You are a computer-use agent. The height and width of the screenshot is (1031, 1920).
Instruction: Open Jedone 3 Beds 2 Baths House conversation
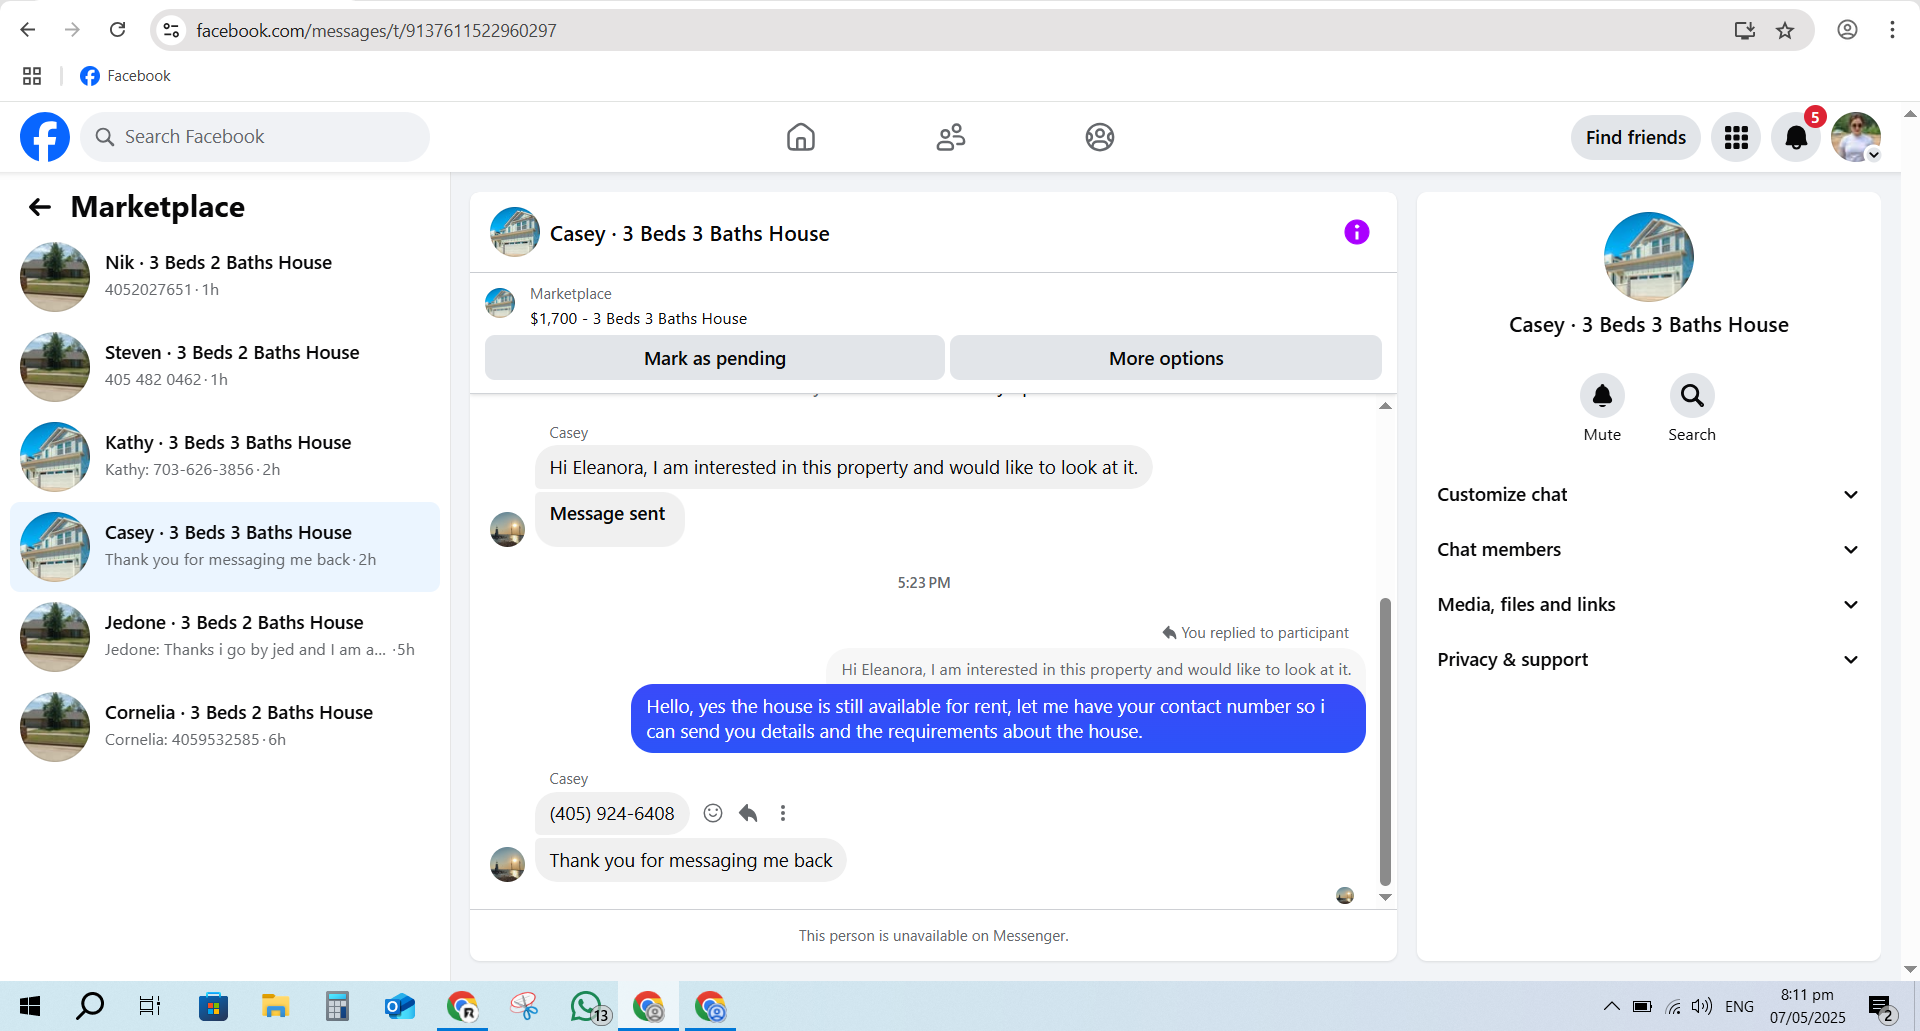(225, 637)
